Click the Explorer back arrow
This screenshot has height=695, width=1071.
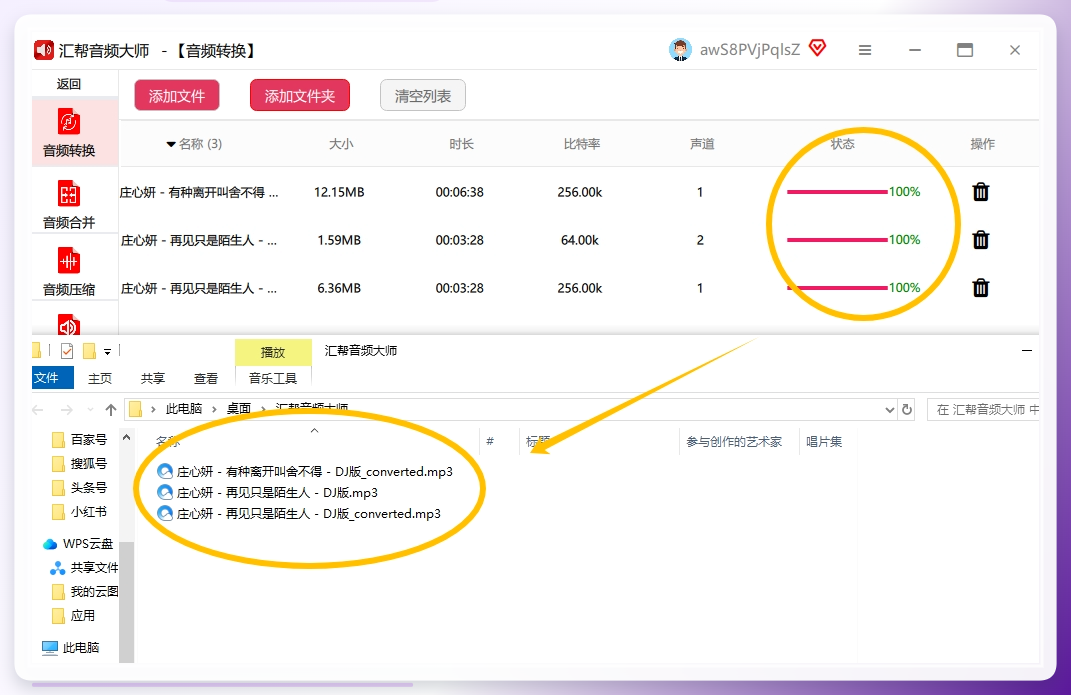[x=38, y=410]
